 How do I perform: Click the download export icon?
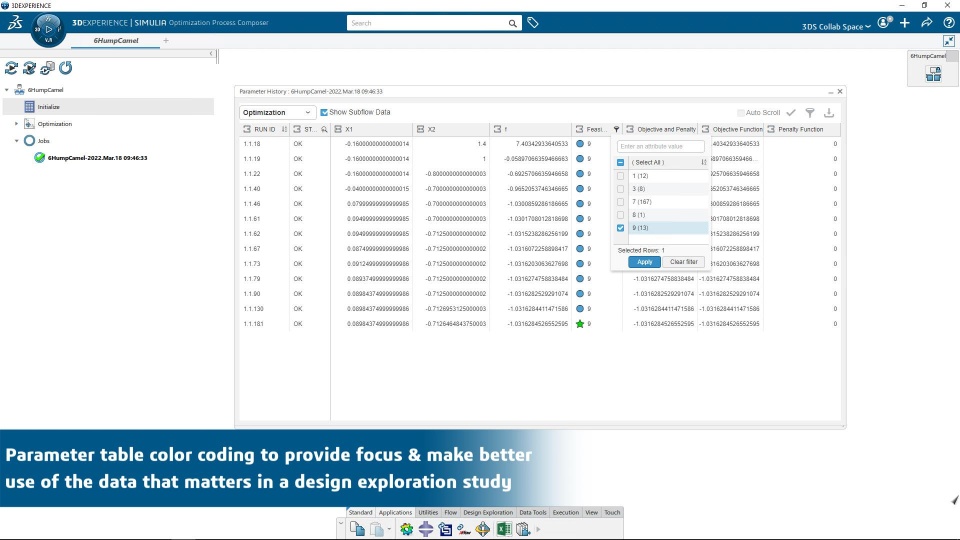tap(829, 113)
